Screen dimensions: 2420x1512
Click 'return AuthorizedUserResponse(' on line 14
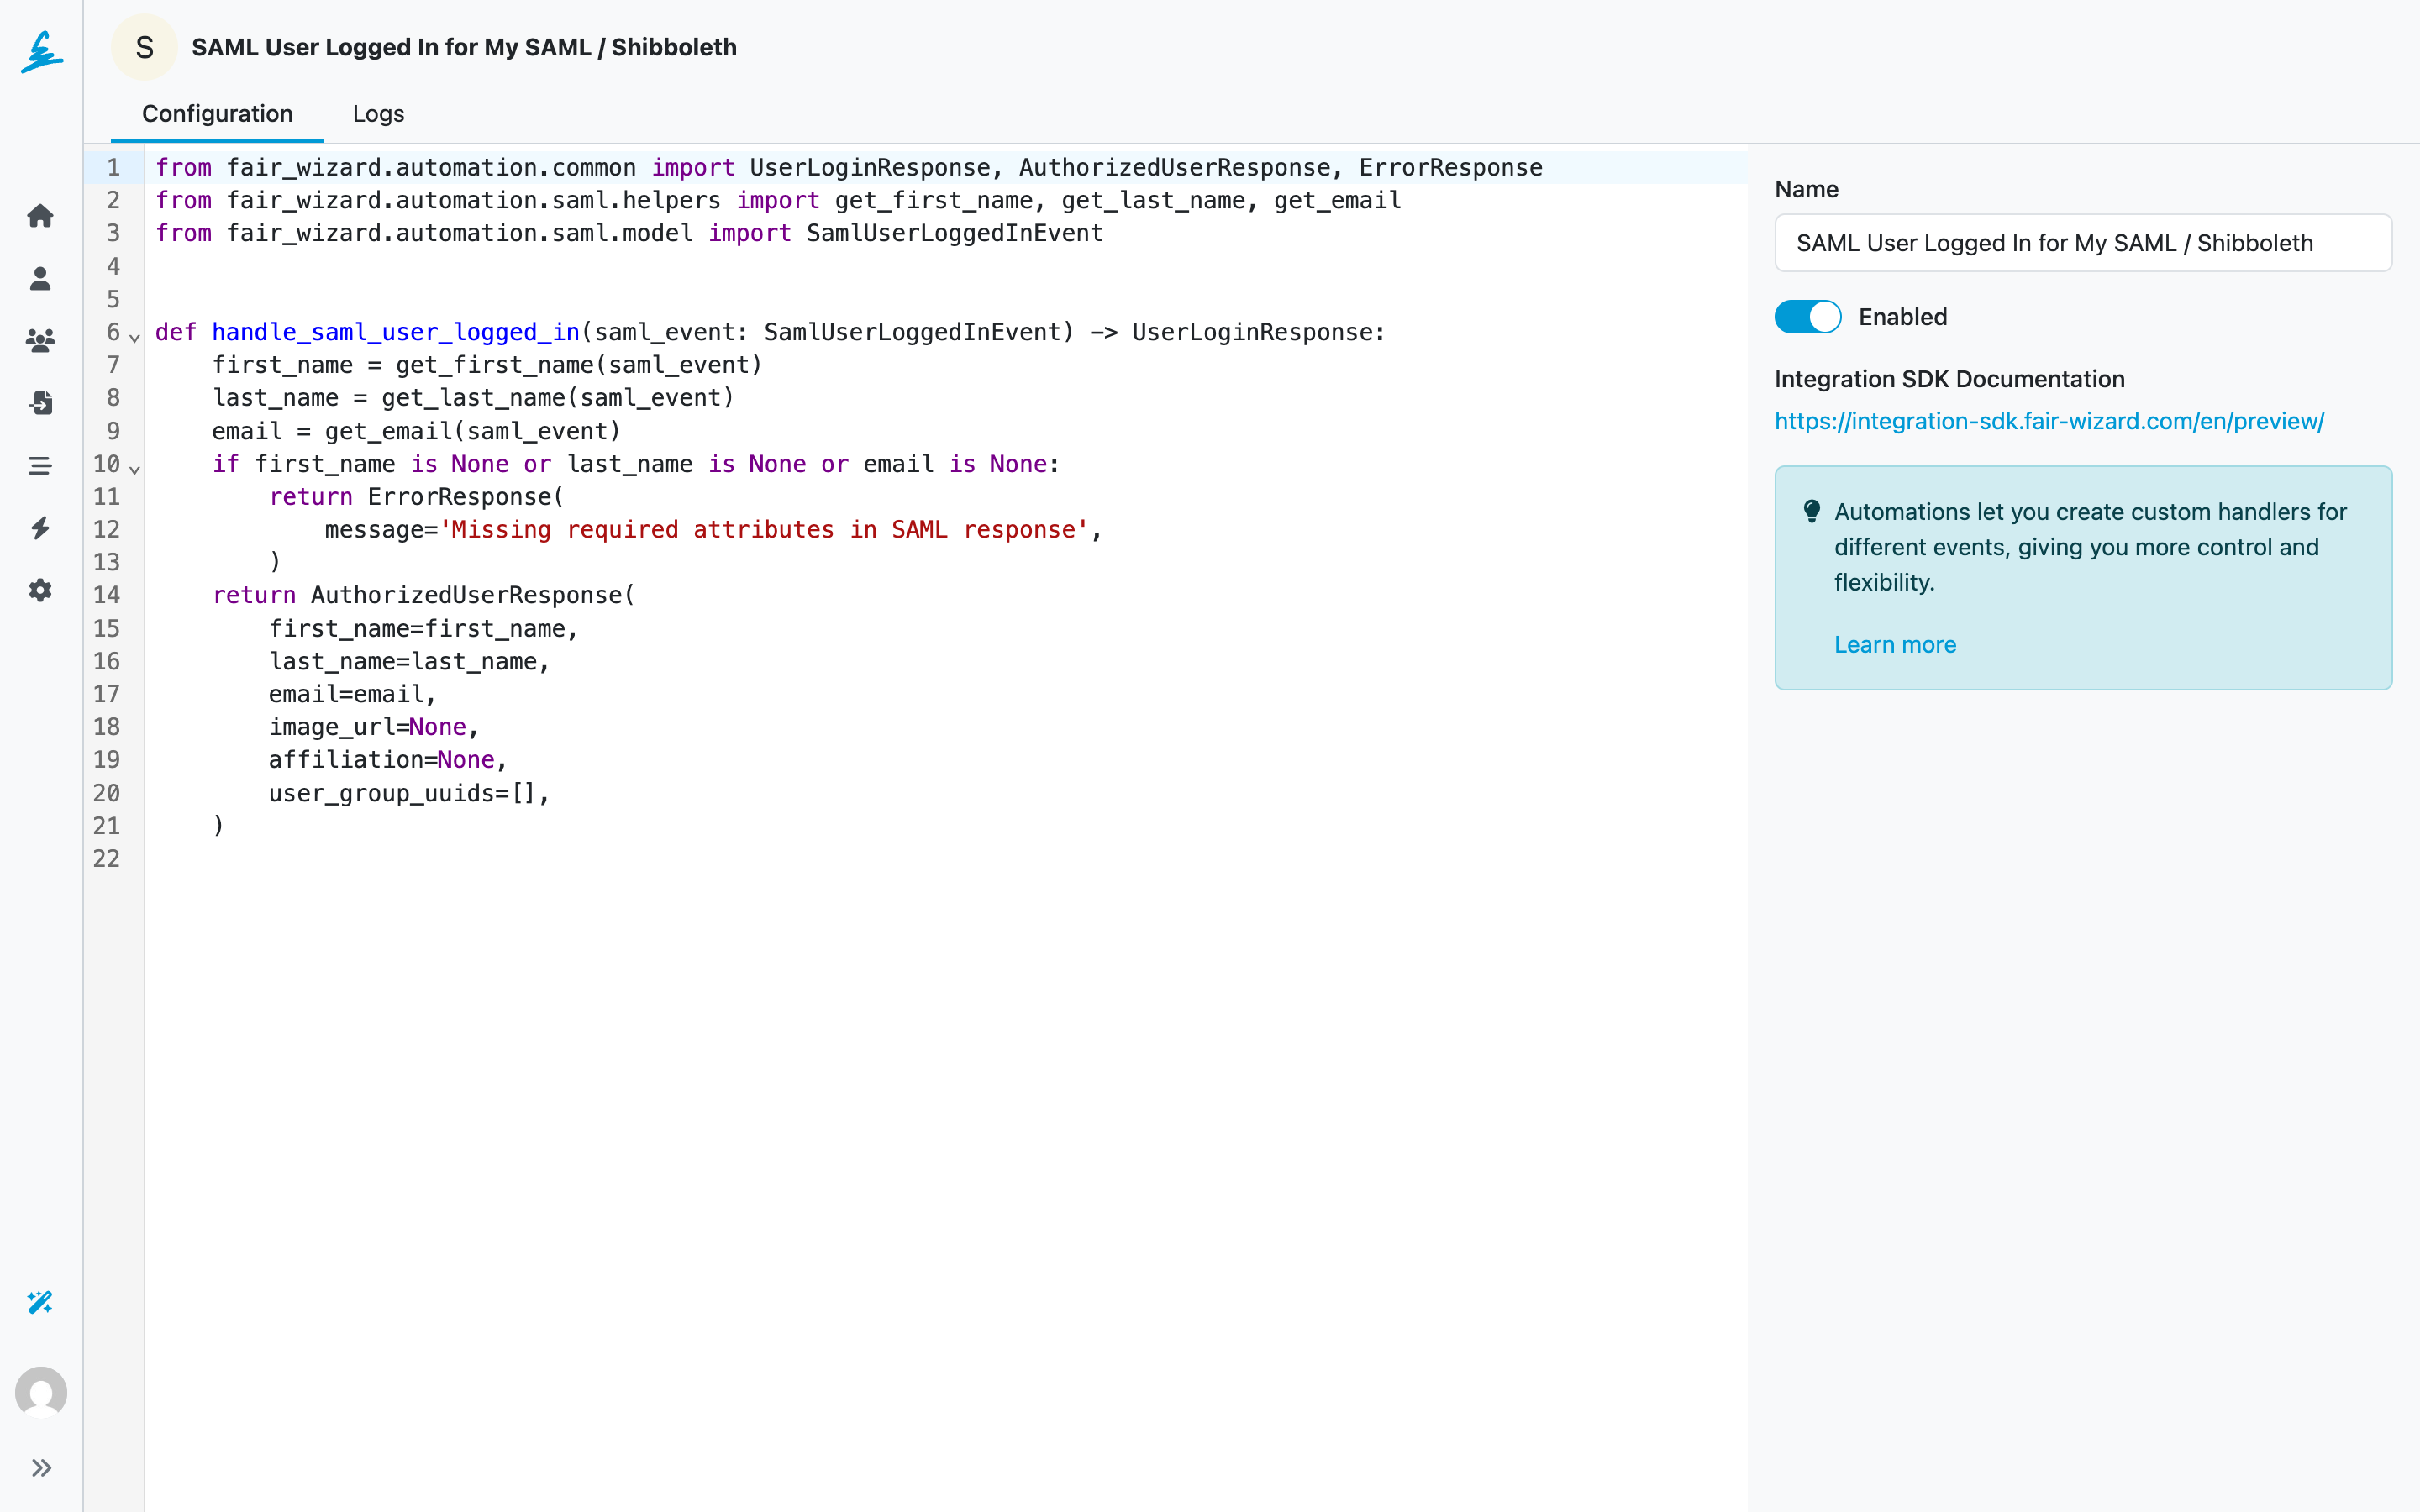coord(424,595)
